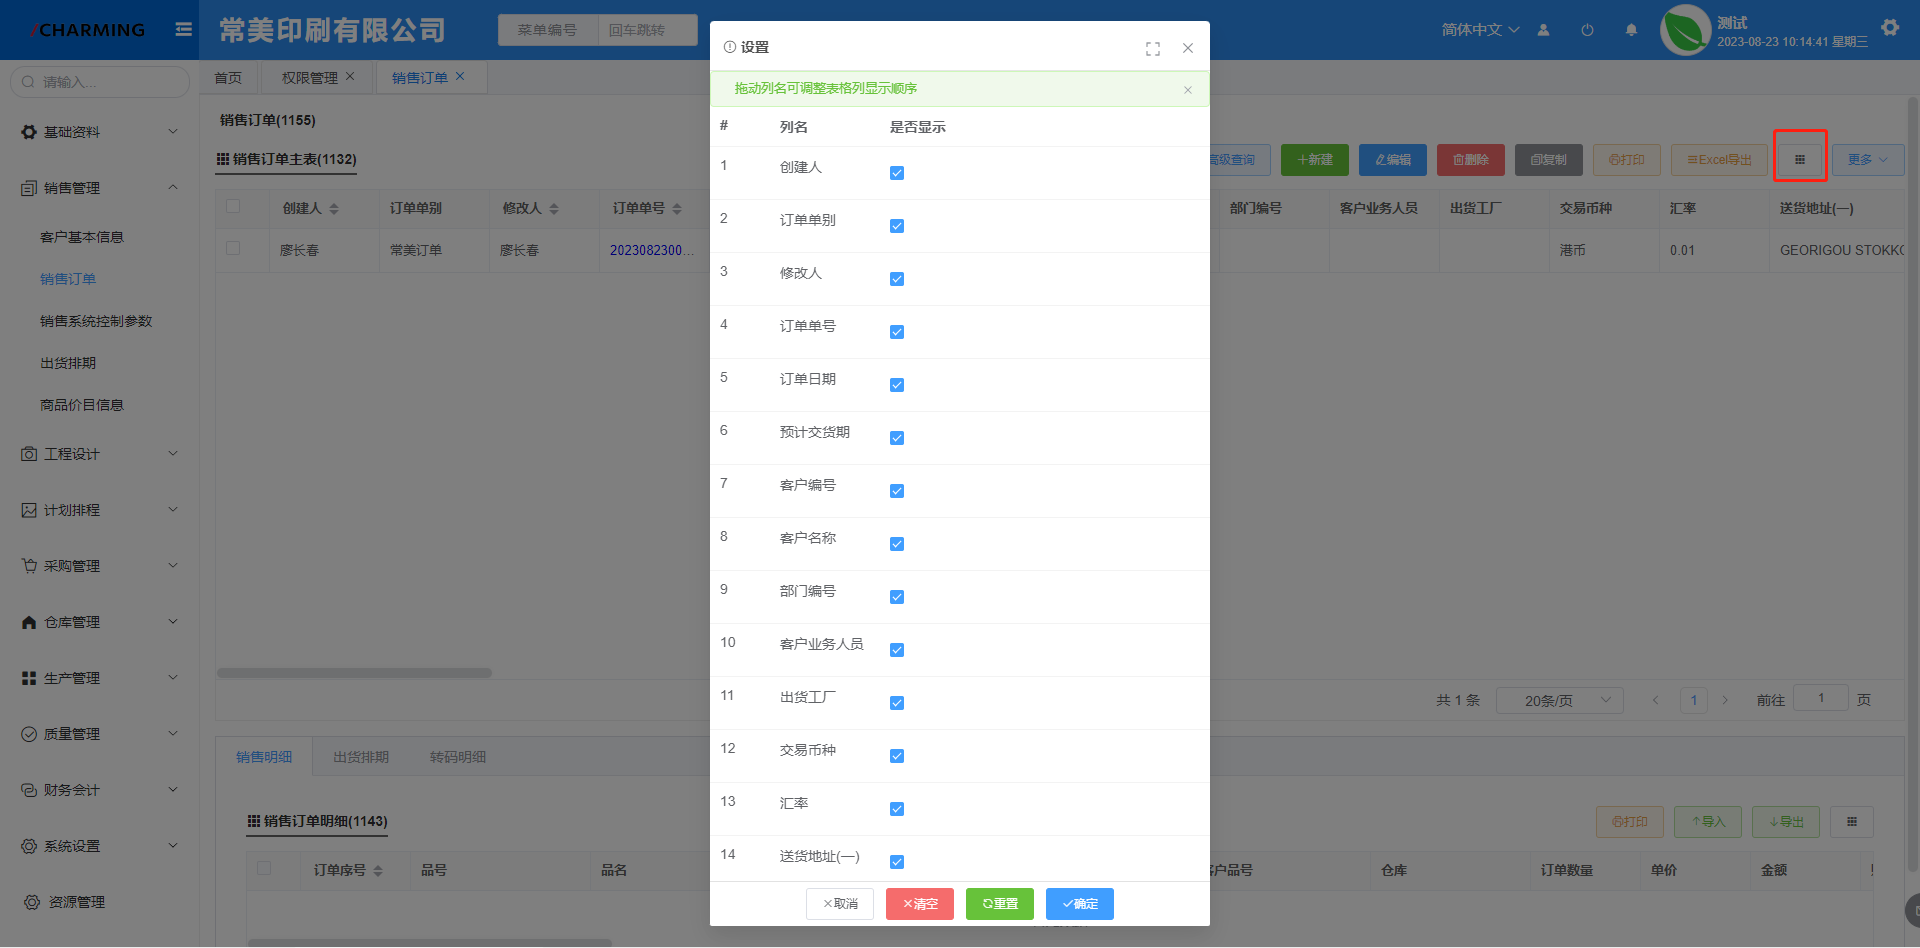Sort the 订单单号 column using its sort arrows
This screenshot has height=948, width=1920.
click(x=677, y=209)
